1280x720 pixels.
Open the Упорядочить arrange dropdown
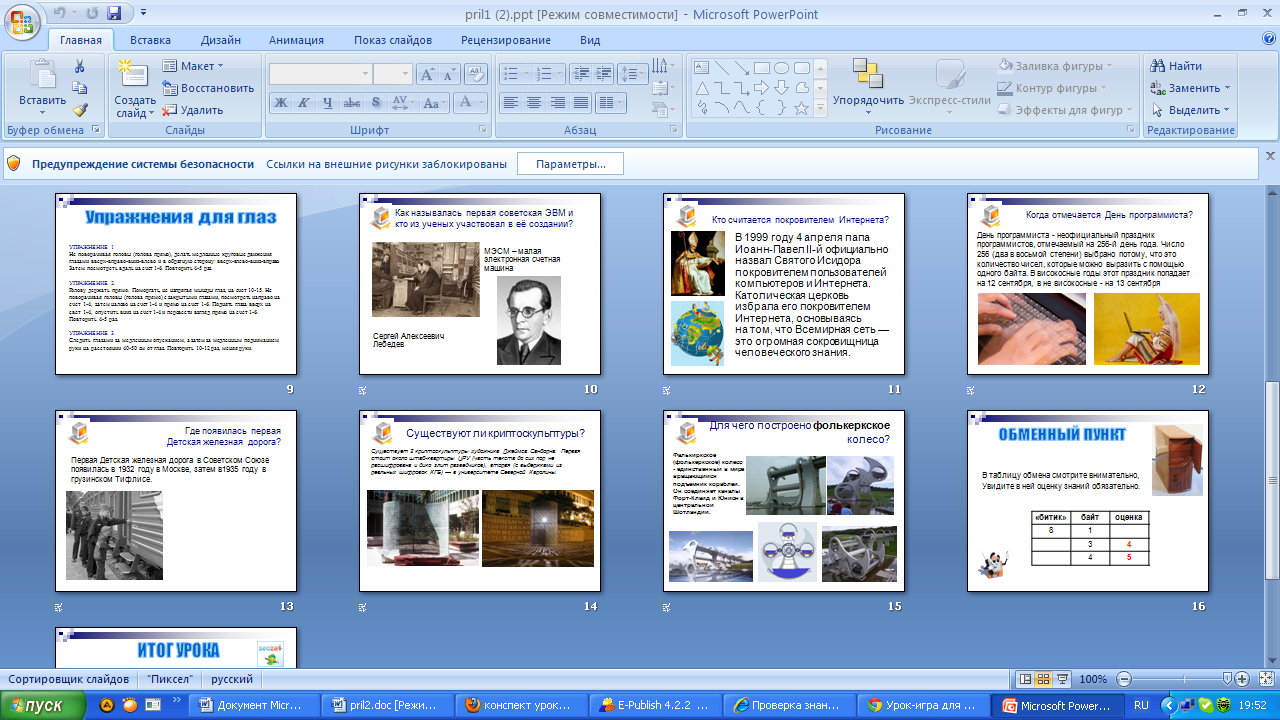(x=868, y=85)
